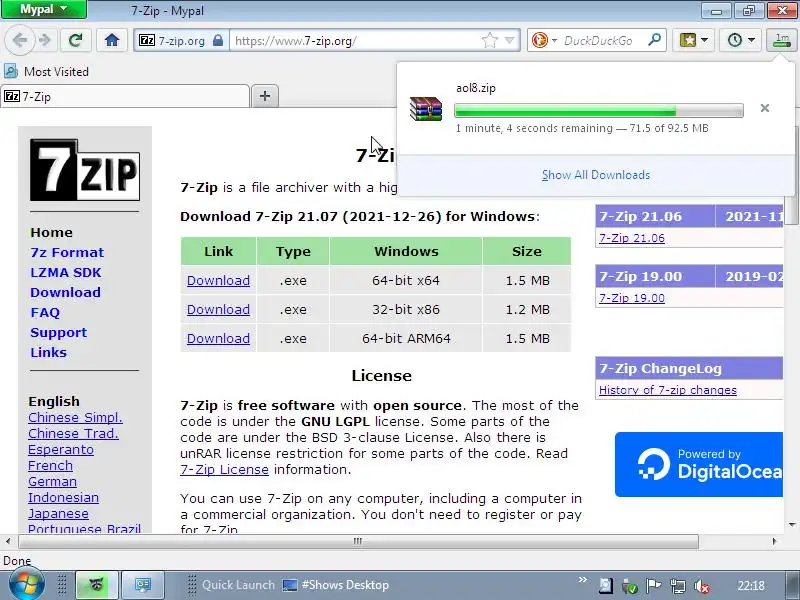The height and width of the screenshot is (600, 800).
Task: Open the 7-Zip 19.00 news link
Action: tap(632, 298)
